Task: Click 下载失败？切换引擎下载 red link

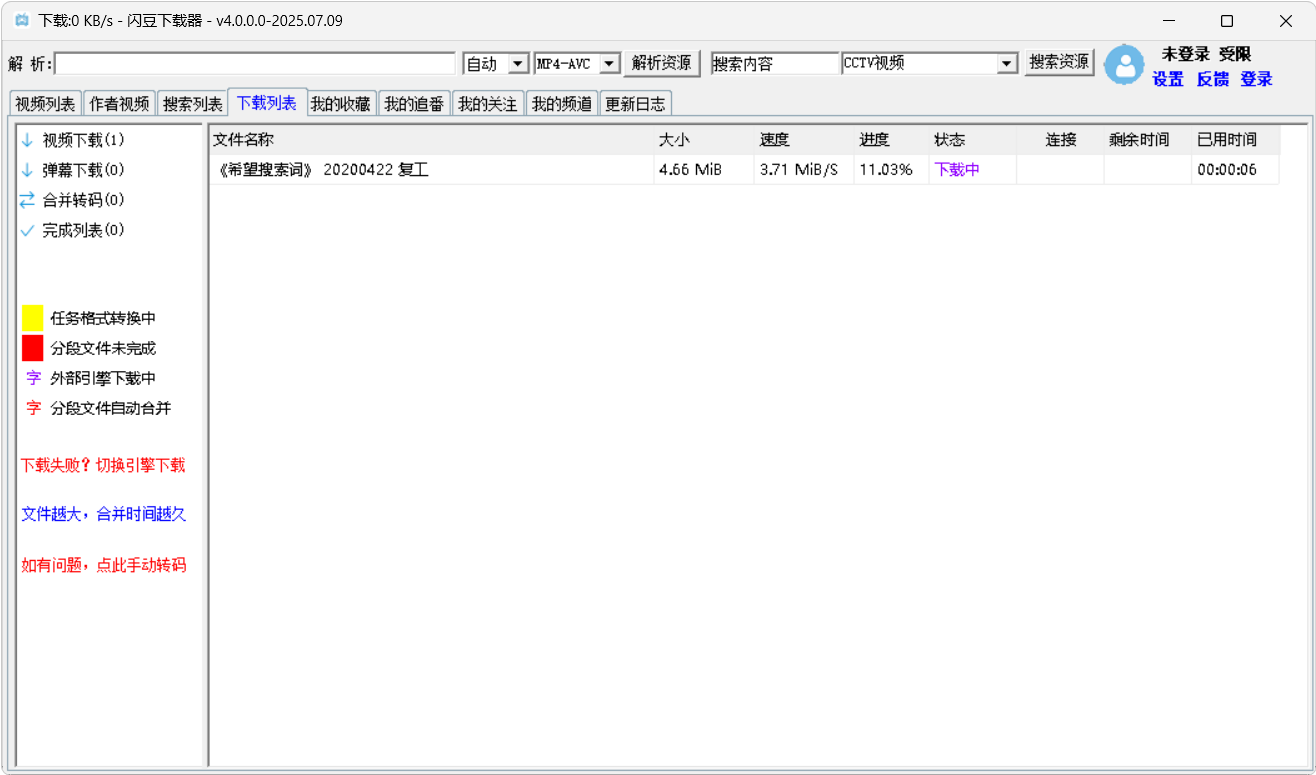Action: (x=103, y=466)
